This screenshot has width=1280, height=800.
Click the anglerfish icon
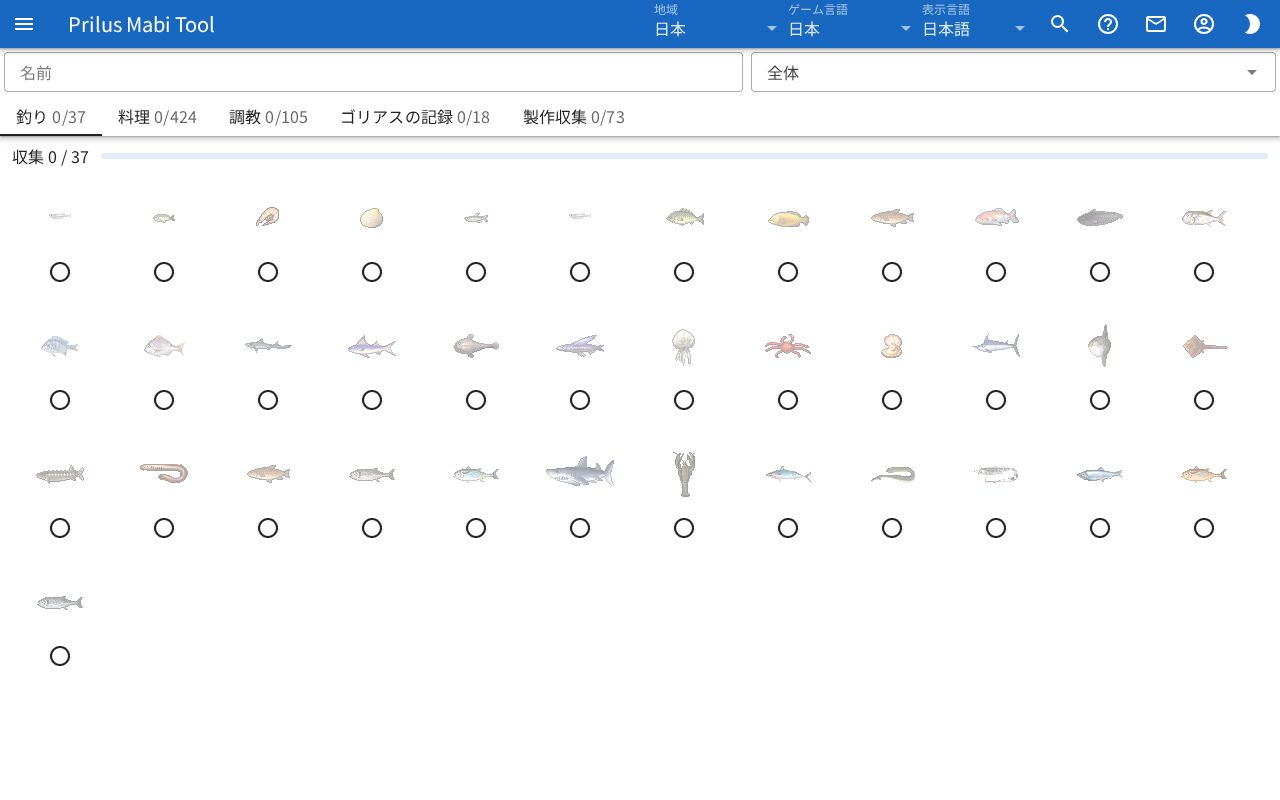pyautogui.click(x=476, y=346)
